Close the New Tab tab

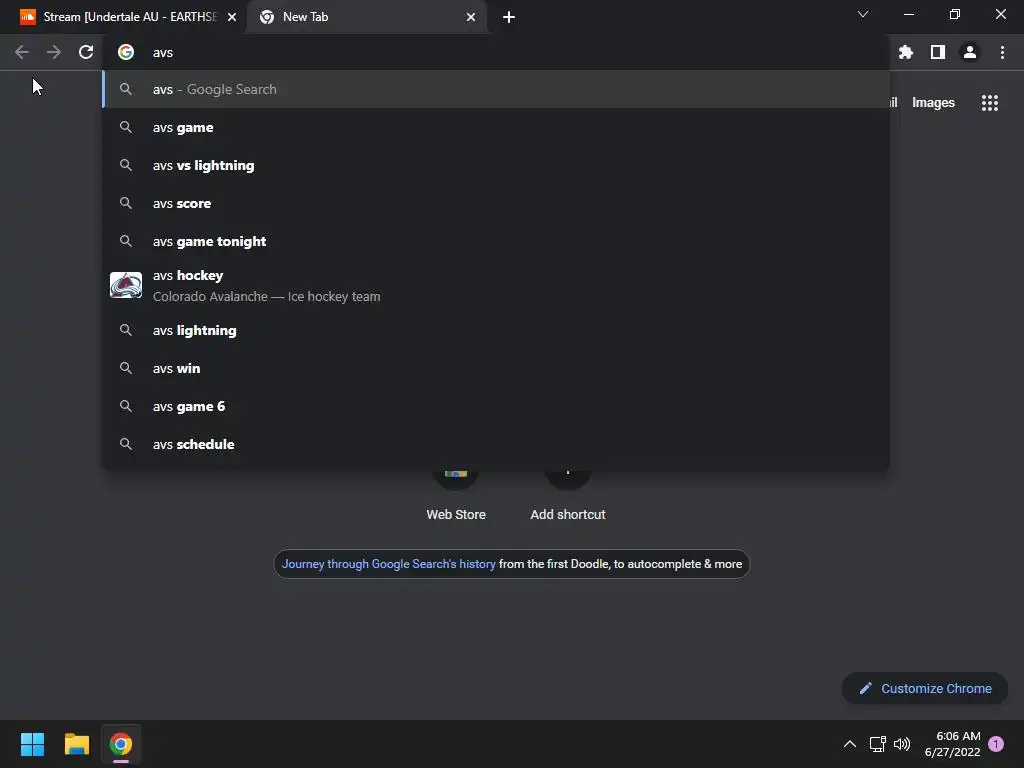(x=471, y=17)
